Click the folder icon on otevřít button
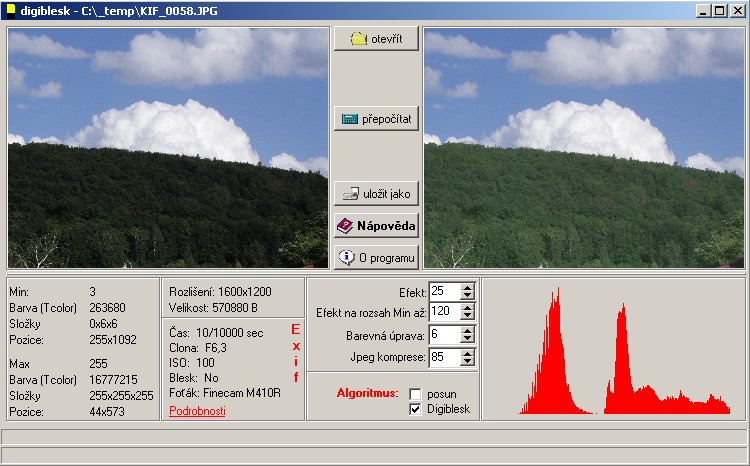The height and width of the screenshot is (466, 750). coord(359,38)
